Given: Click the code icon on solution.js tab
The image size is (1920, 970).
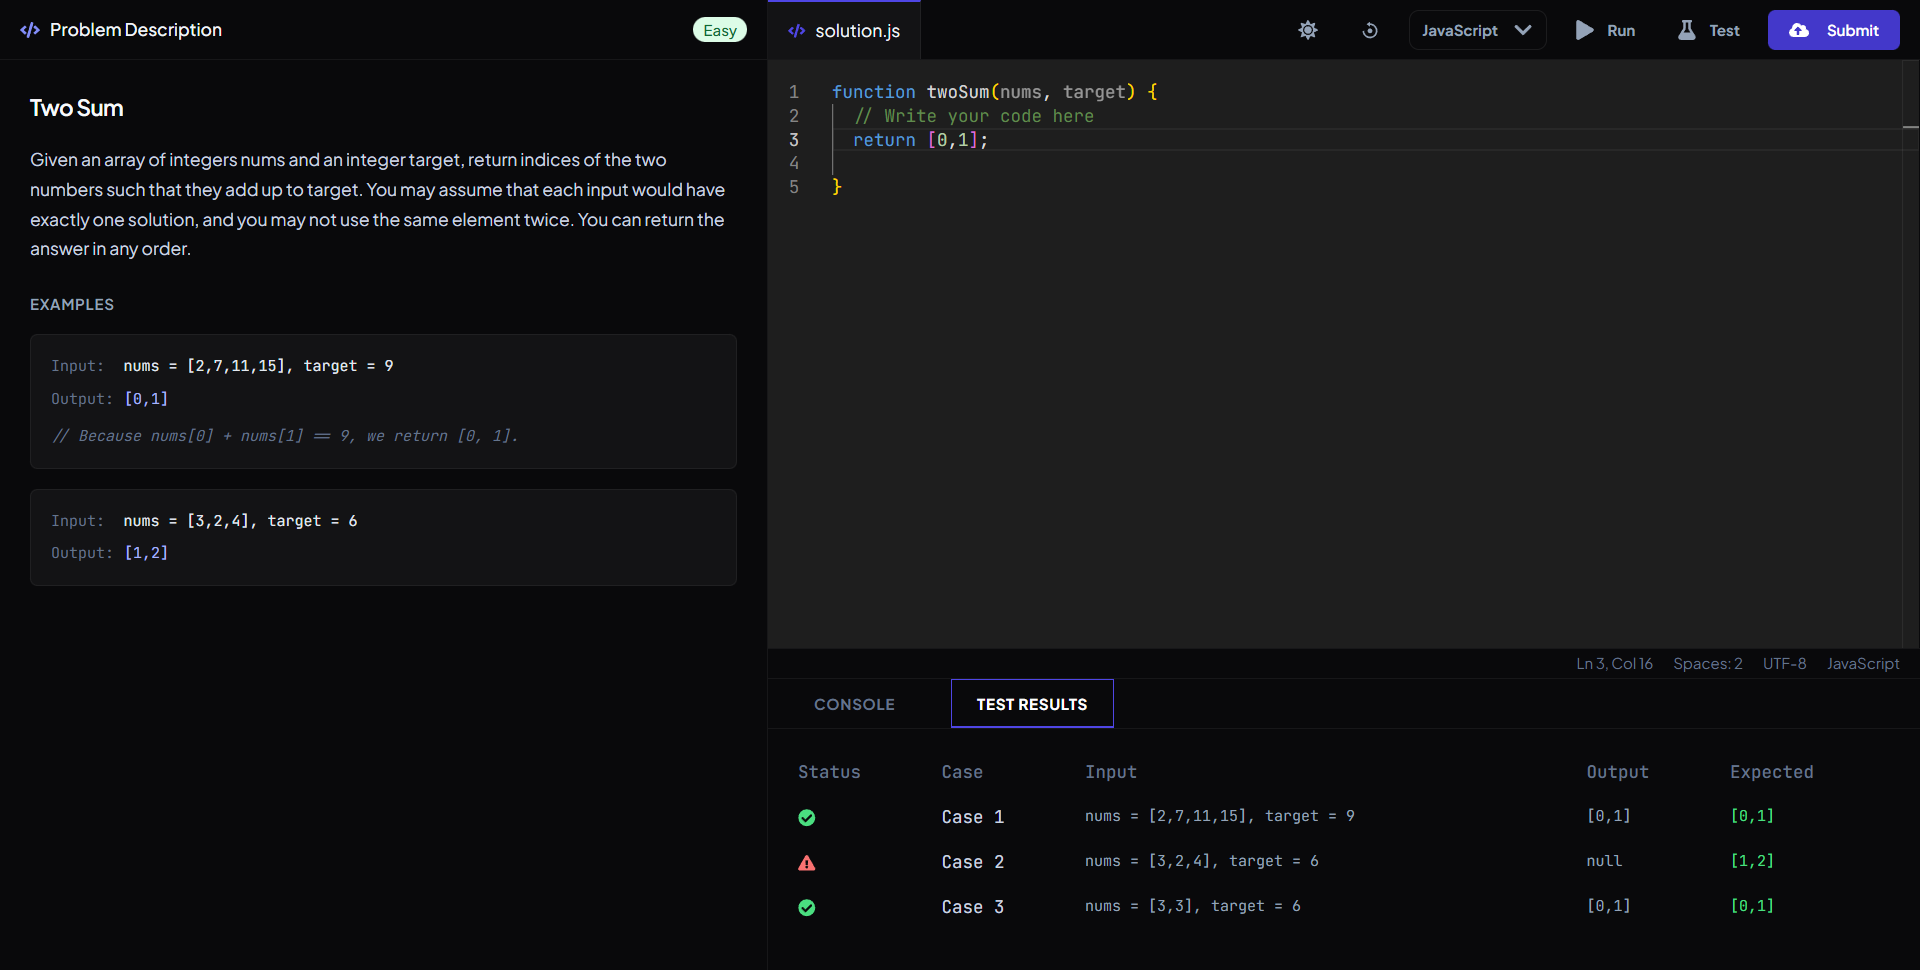Looking at the screenshot, I should tap(795, 30).
